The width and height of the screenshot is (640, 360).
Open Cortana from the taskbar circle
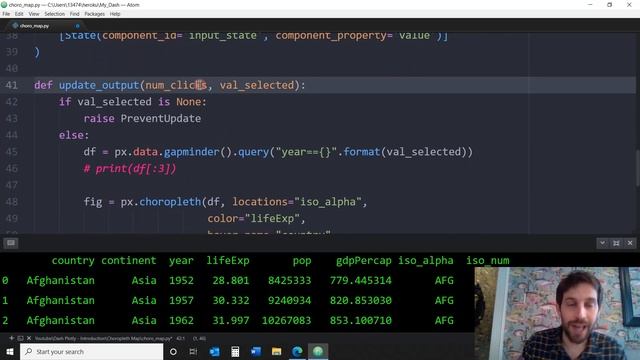pyautogui.click(x=173, y=351)
